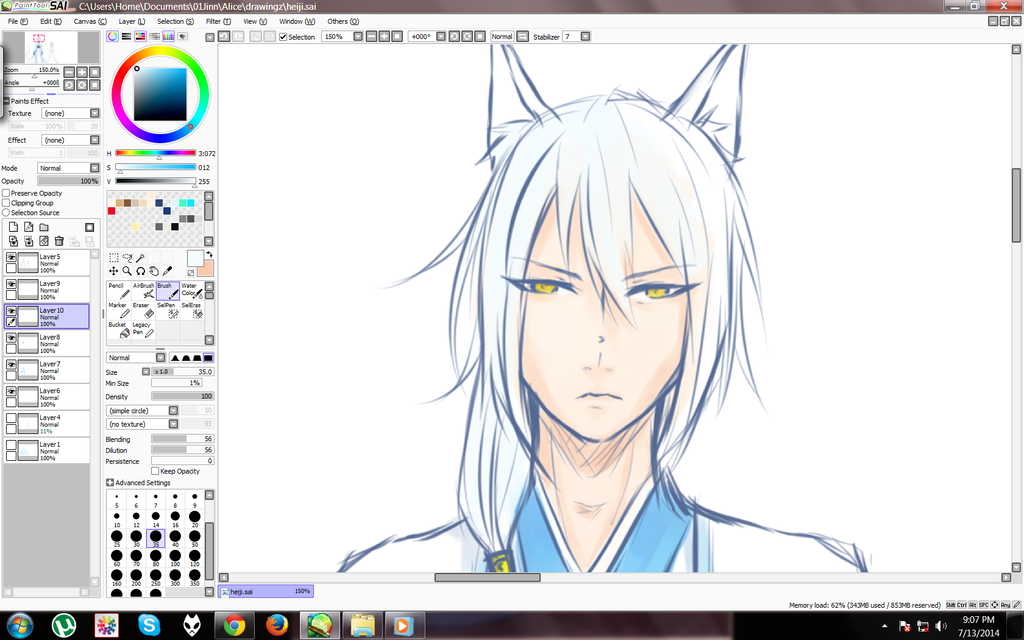The image size is (1024, 640).
Task: Select the Marker tool
Action: [118, 310]
